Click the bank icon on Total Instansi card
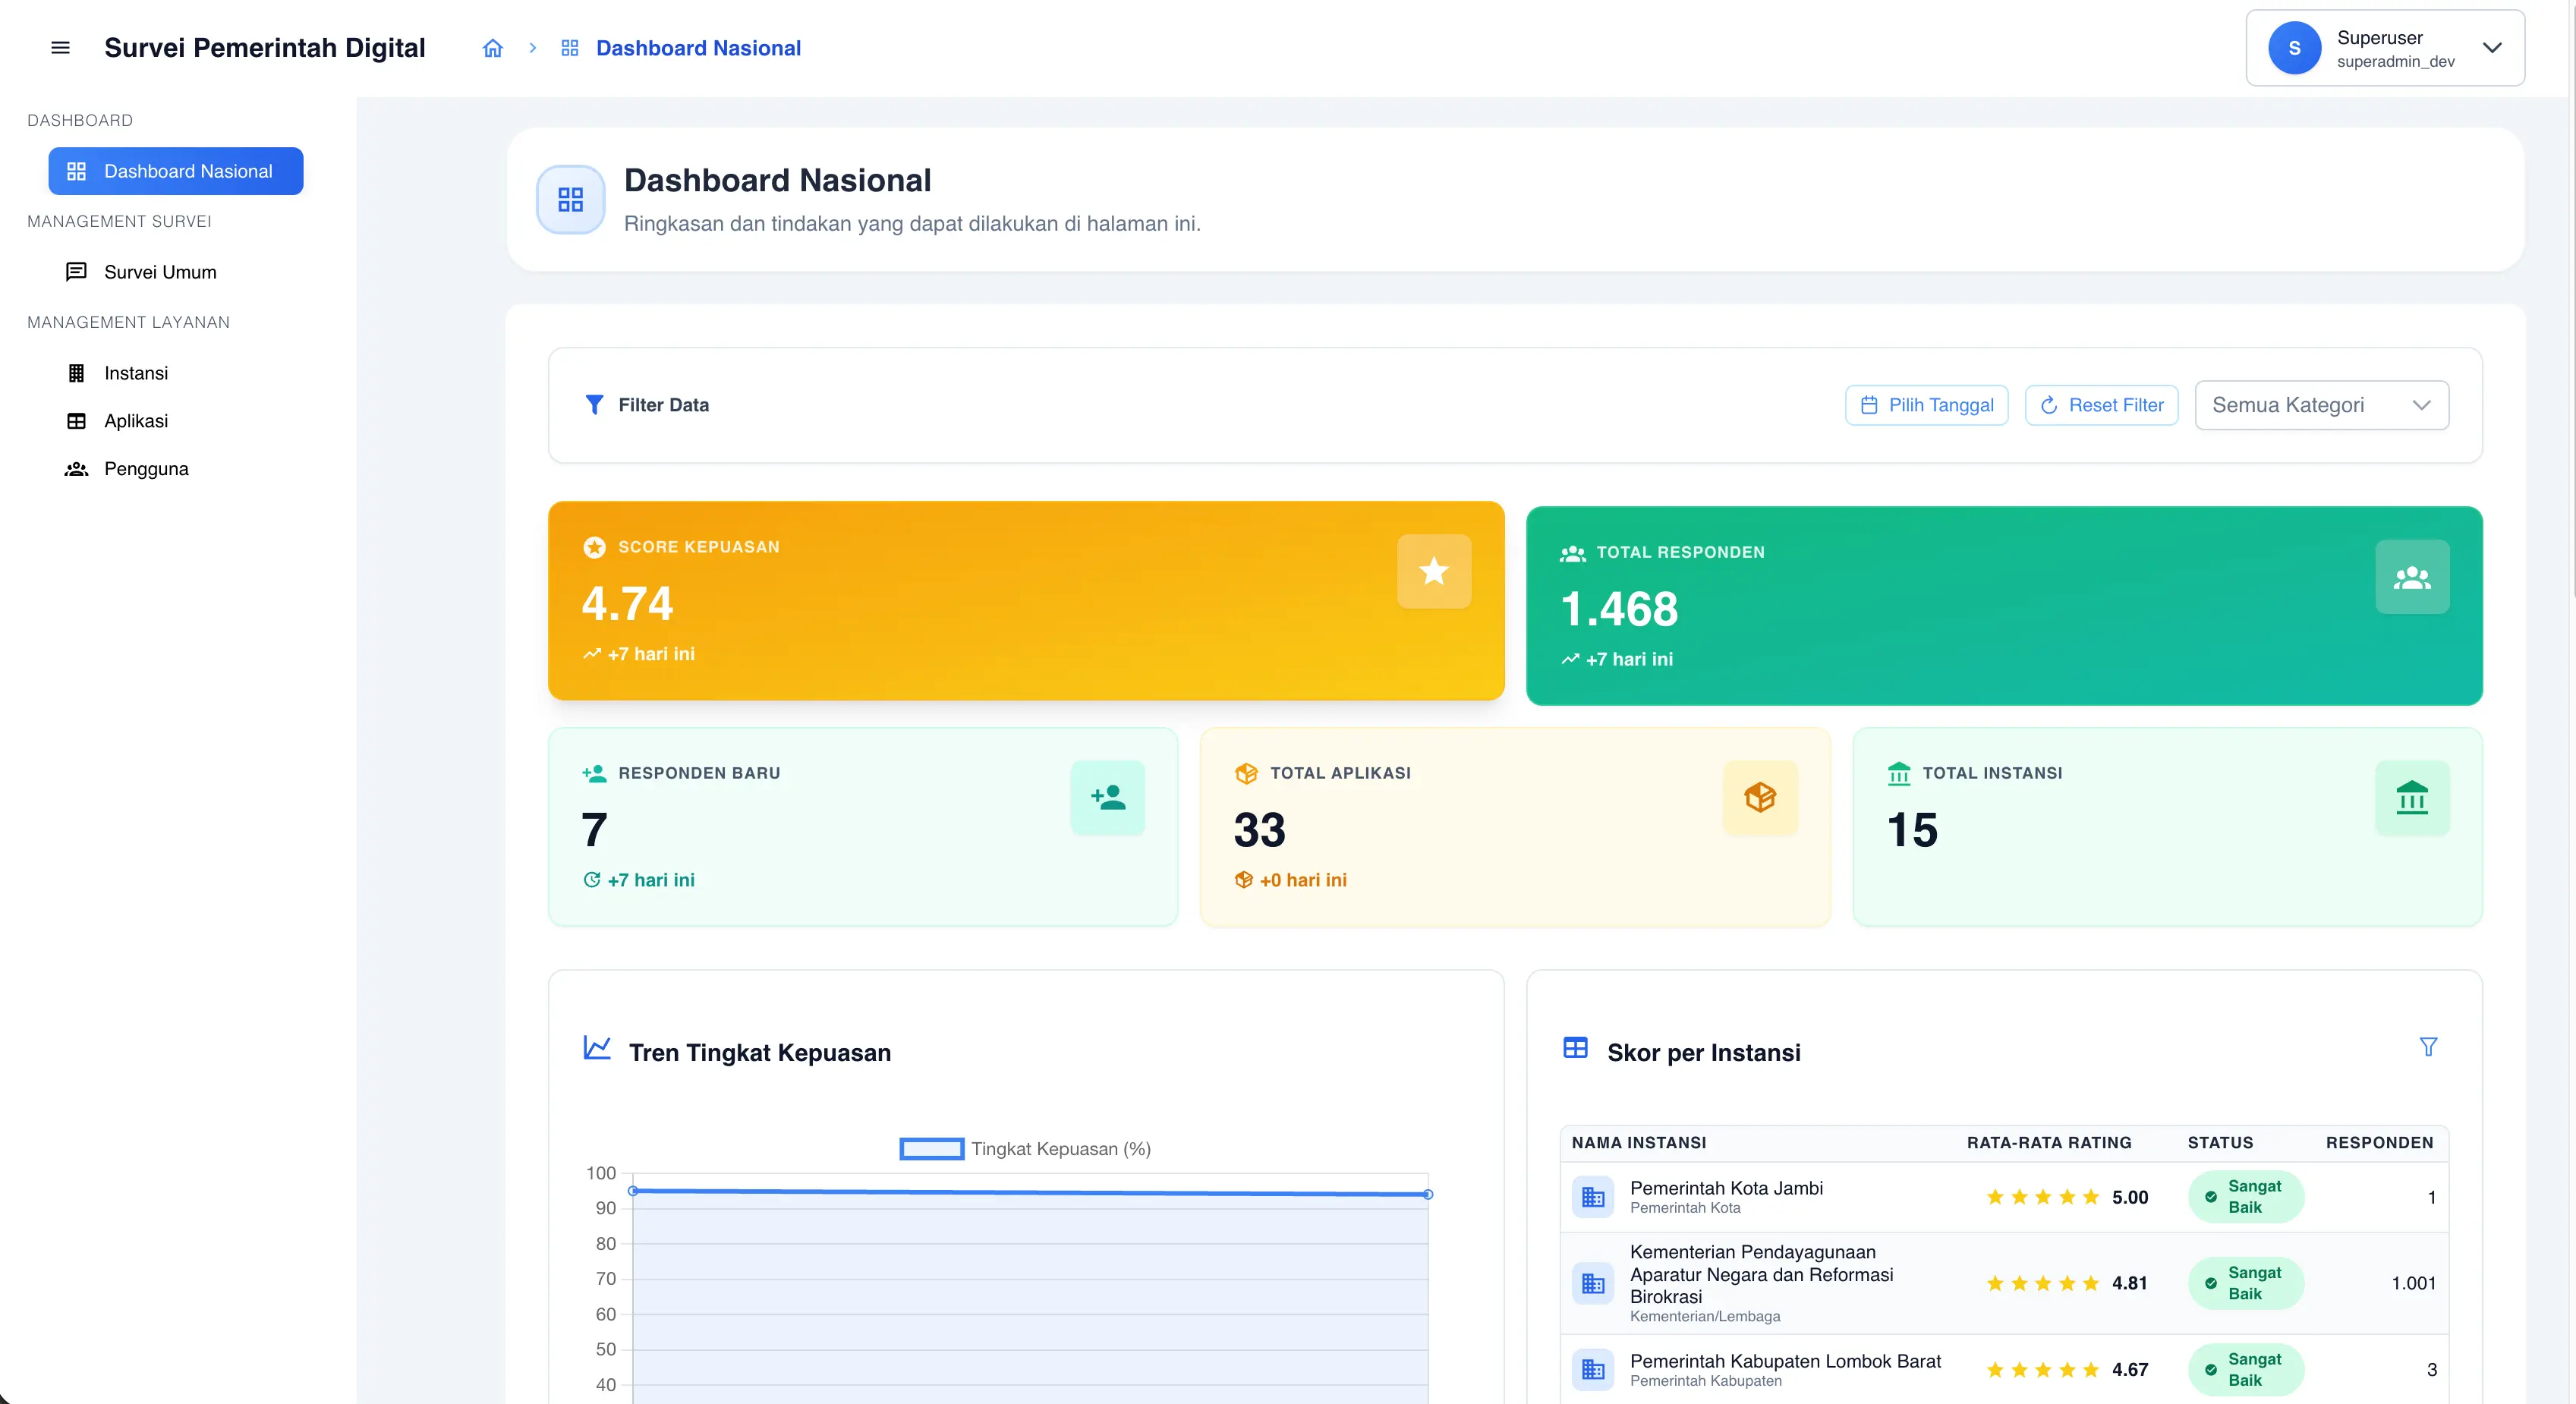This screenshot has height=1404, width=2576. [x=2411, y=797]
